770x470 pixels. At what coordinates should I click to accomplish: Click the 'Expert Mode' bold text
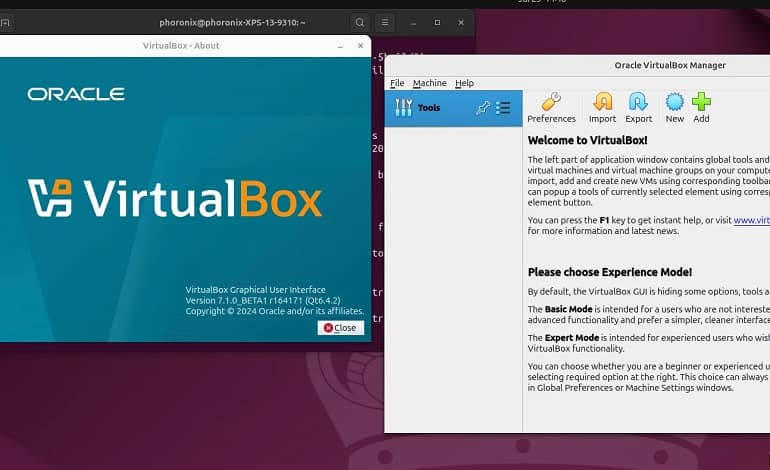pos(572,337)
